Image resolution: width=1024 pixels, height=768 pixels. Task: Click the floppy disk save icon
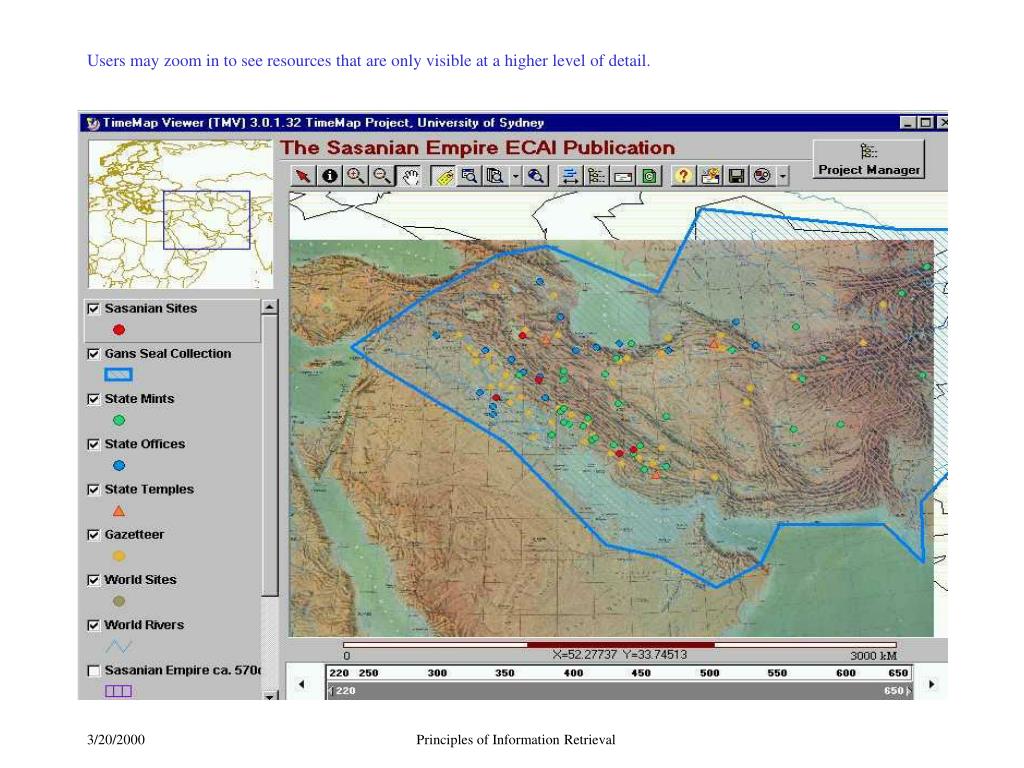(736, 176)
